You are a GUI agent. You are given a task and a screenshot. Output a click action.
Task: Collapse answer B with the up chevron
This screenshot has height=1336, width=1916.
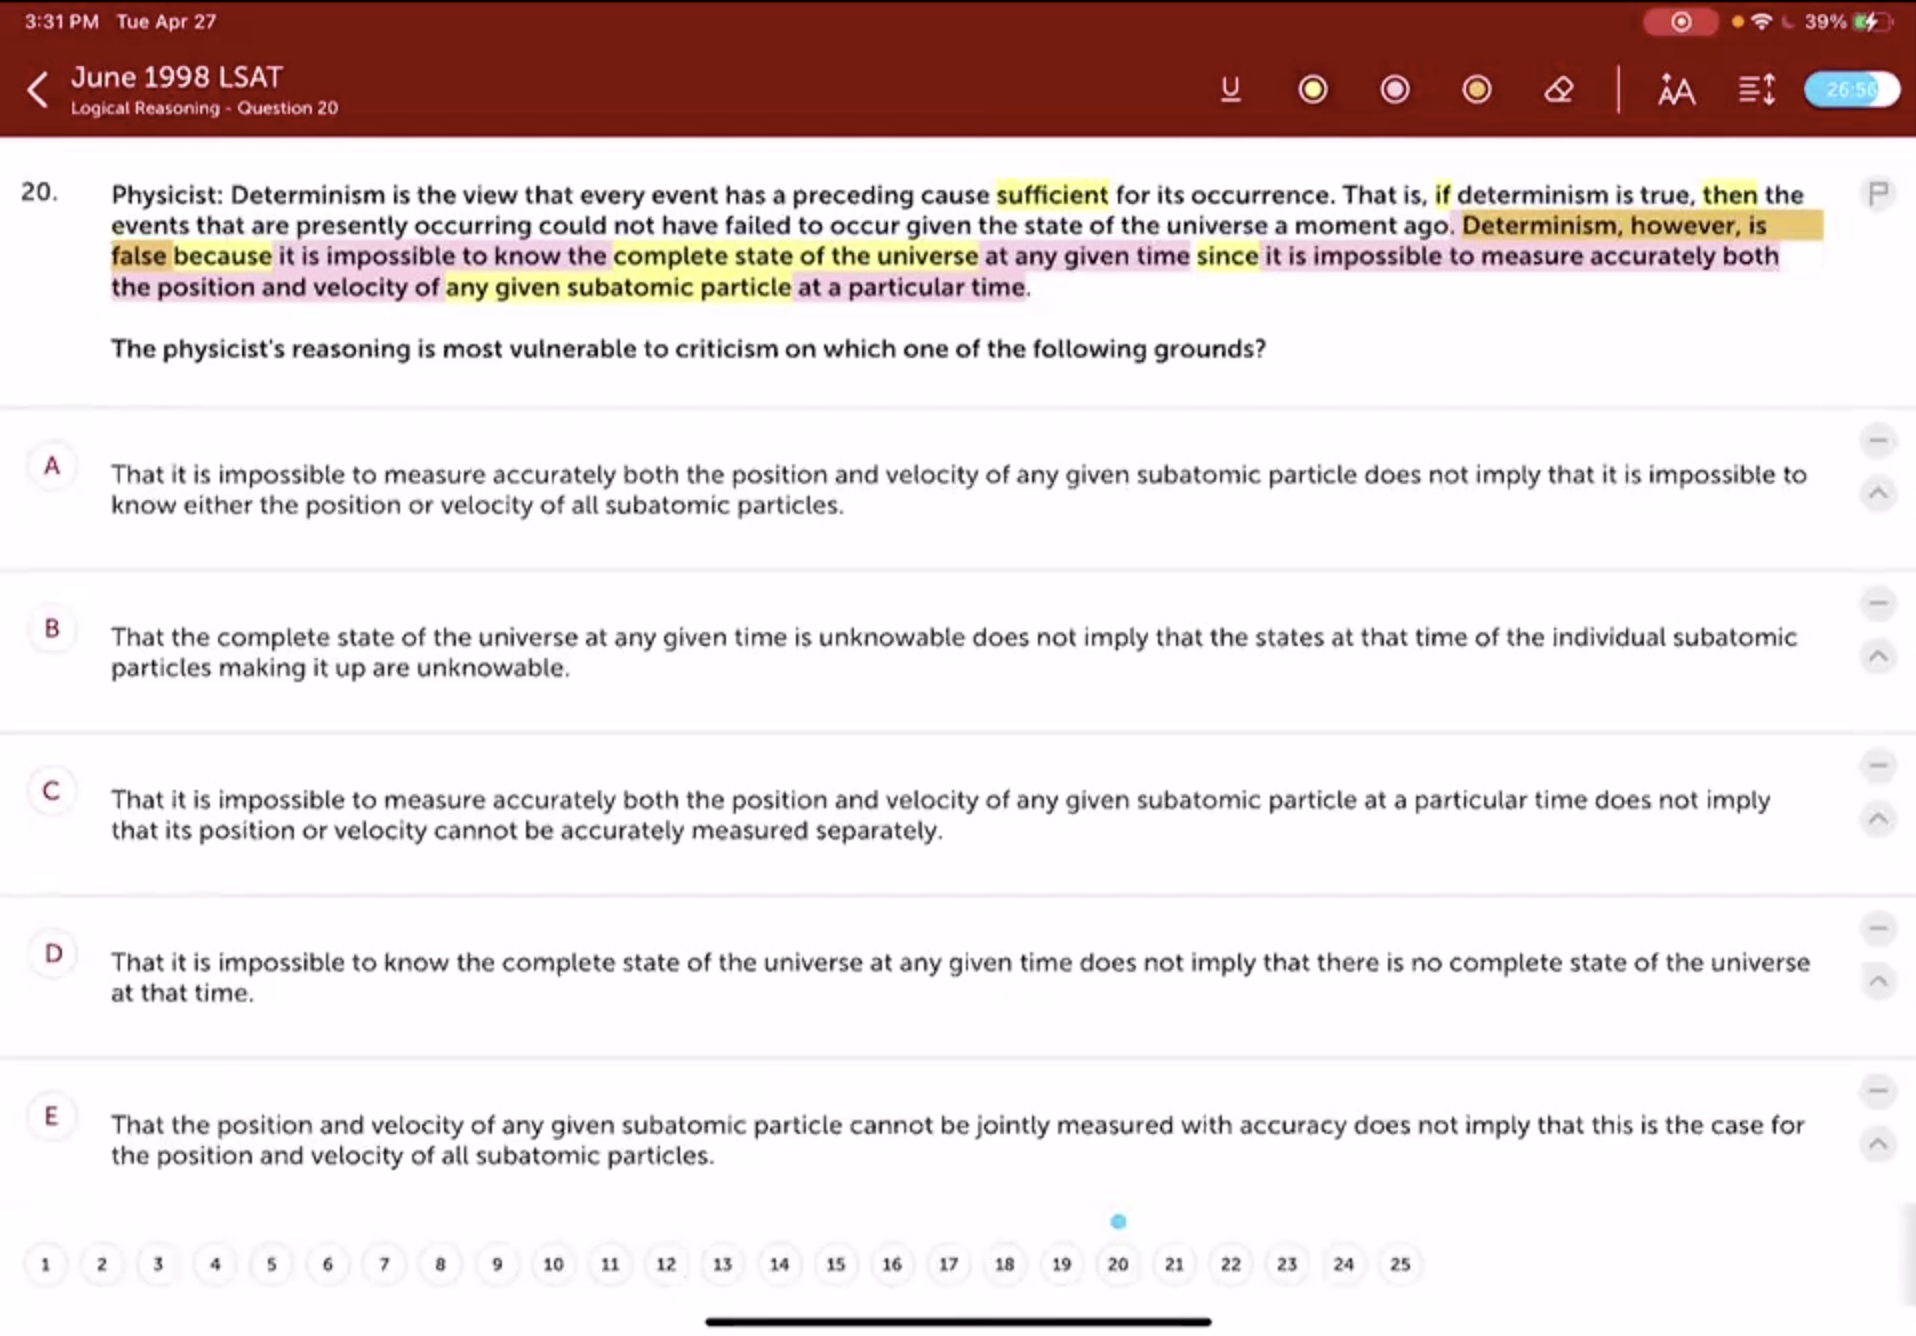pyautogui.click(x=1878, y=656)
